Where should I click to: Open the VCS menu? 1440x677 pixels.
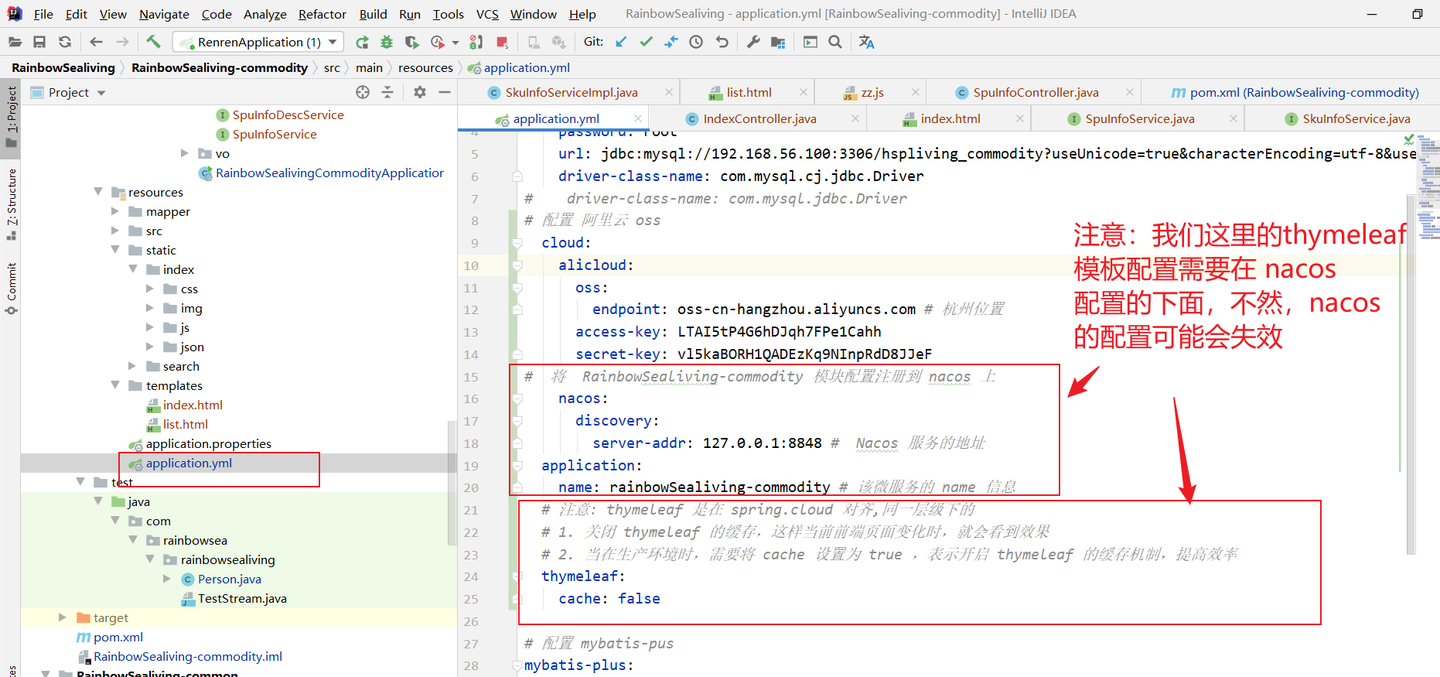[489, 14]
